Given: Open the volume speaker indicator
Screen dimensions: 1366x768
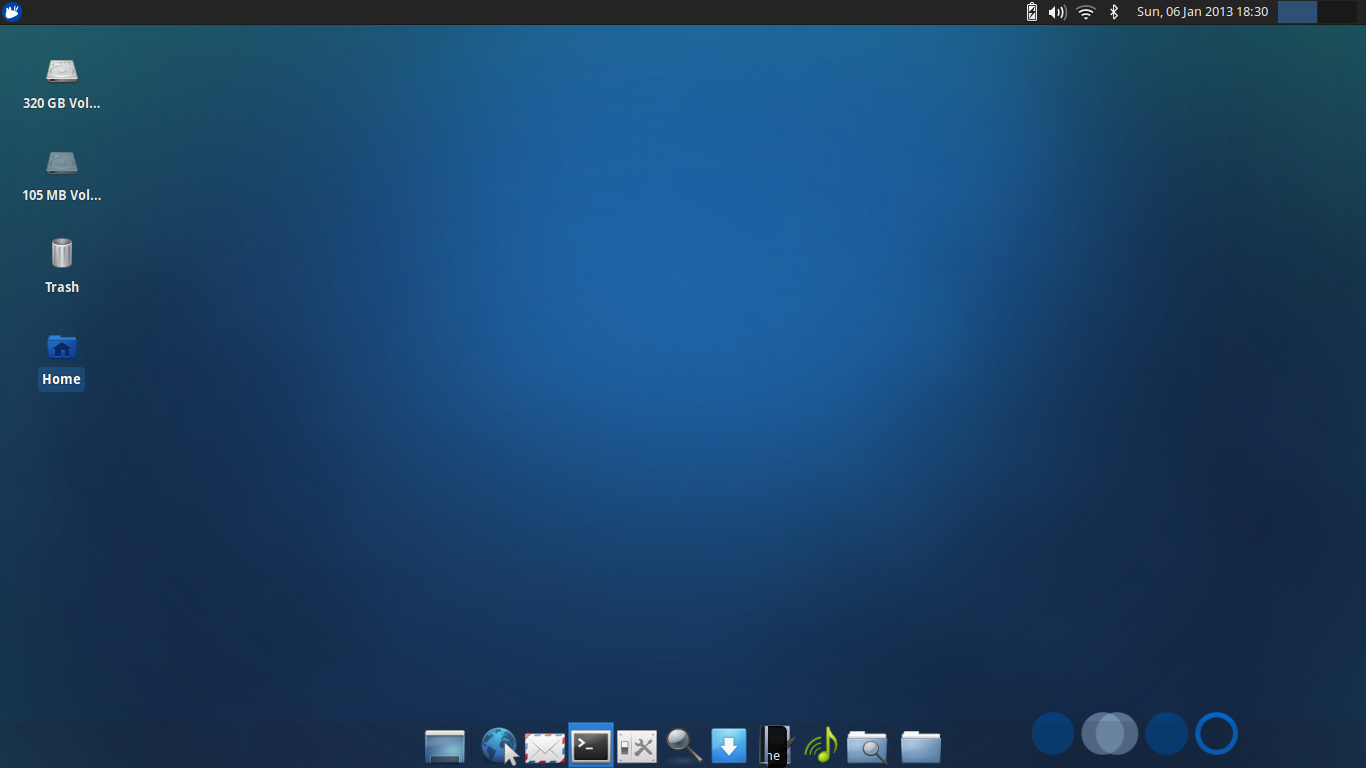Looking at the screenshot, I should (x=1057, y=12).
